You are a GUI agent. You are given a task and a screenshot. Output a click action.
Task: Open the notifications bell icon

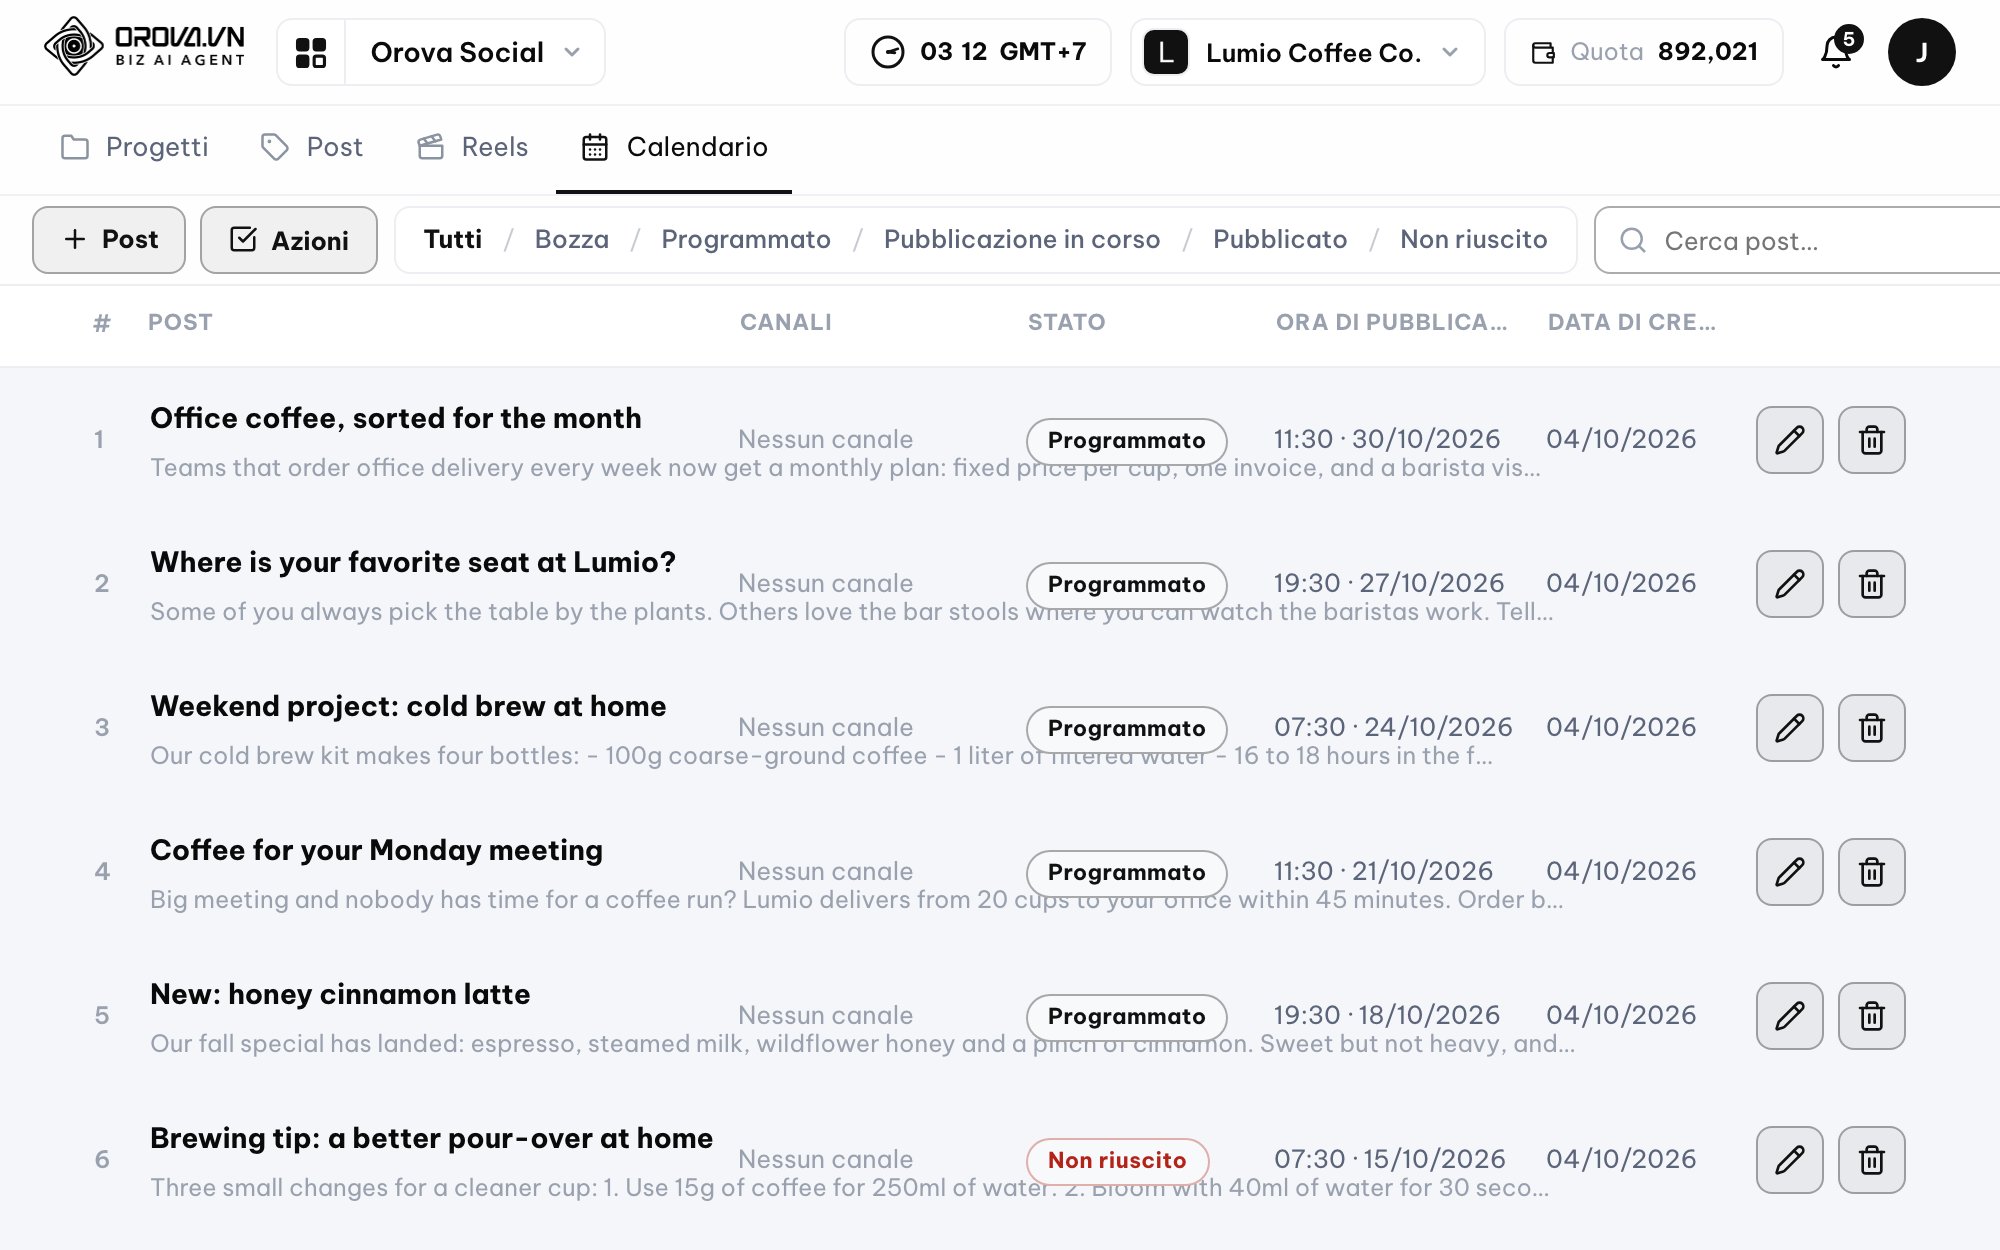pyautogui.click(x=1836, y=51)
